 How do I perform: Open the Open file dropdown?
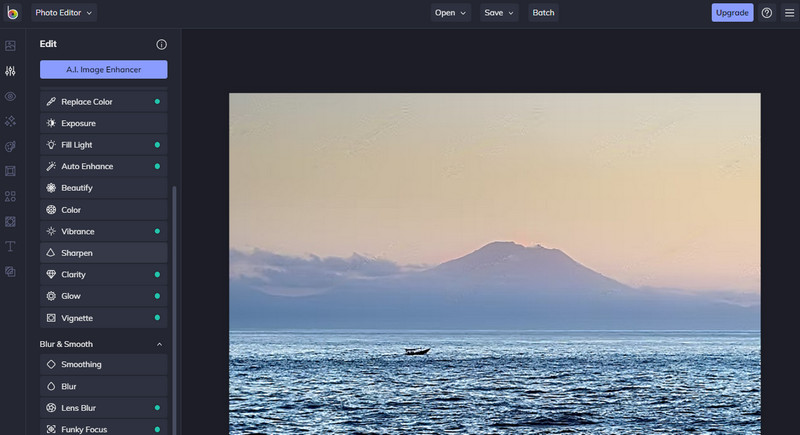click(449, 13)
